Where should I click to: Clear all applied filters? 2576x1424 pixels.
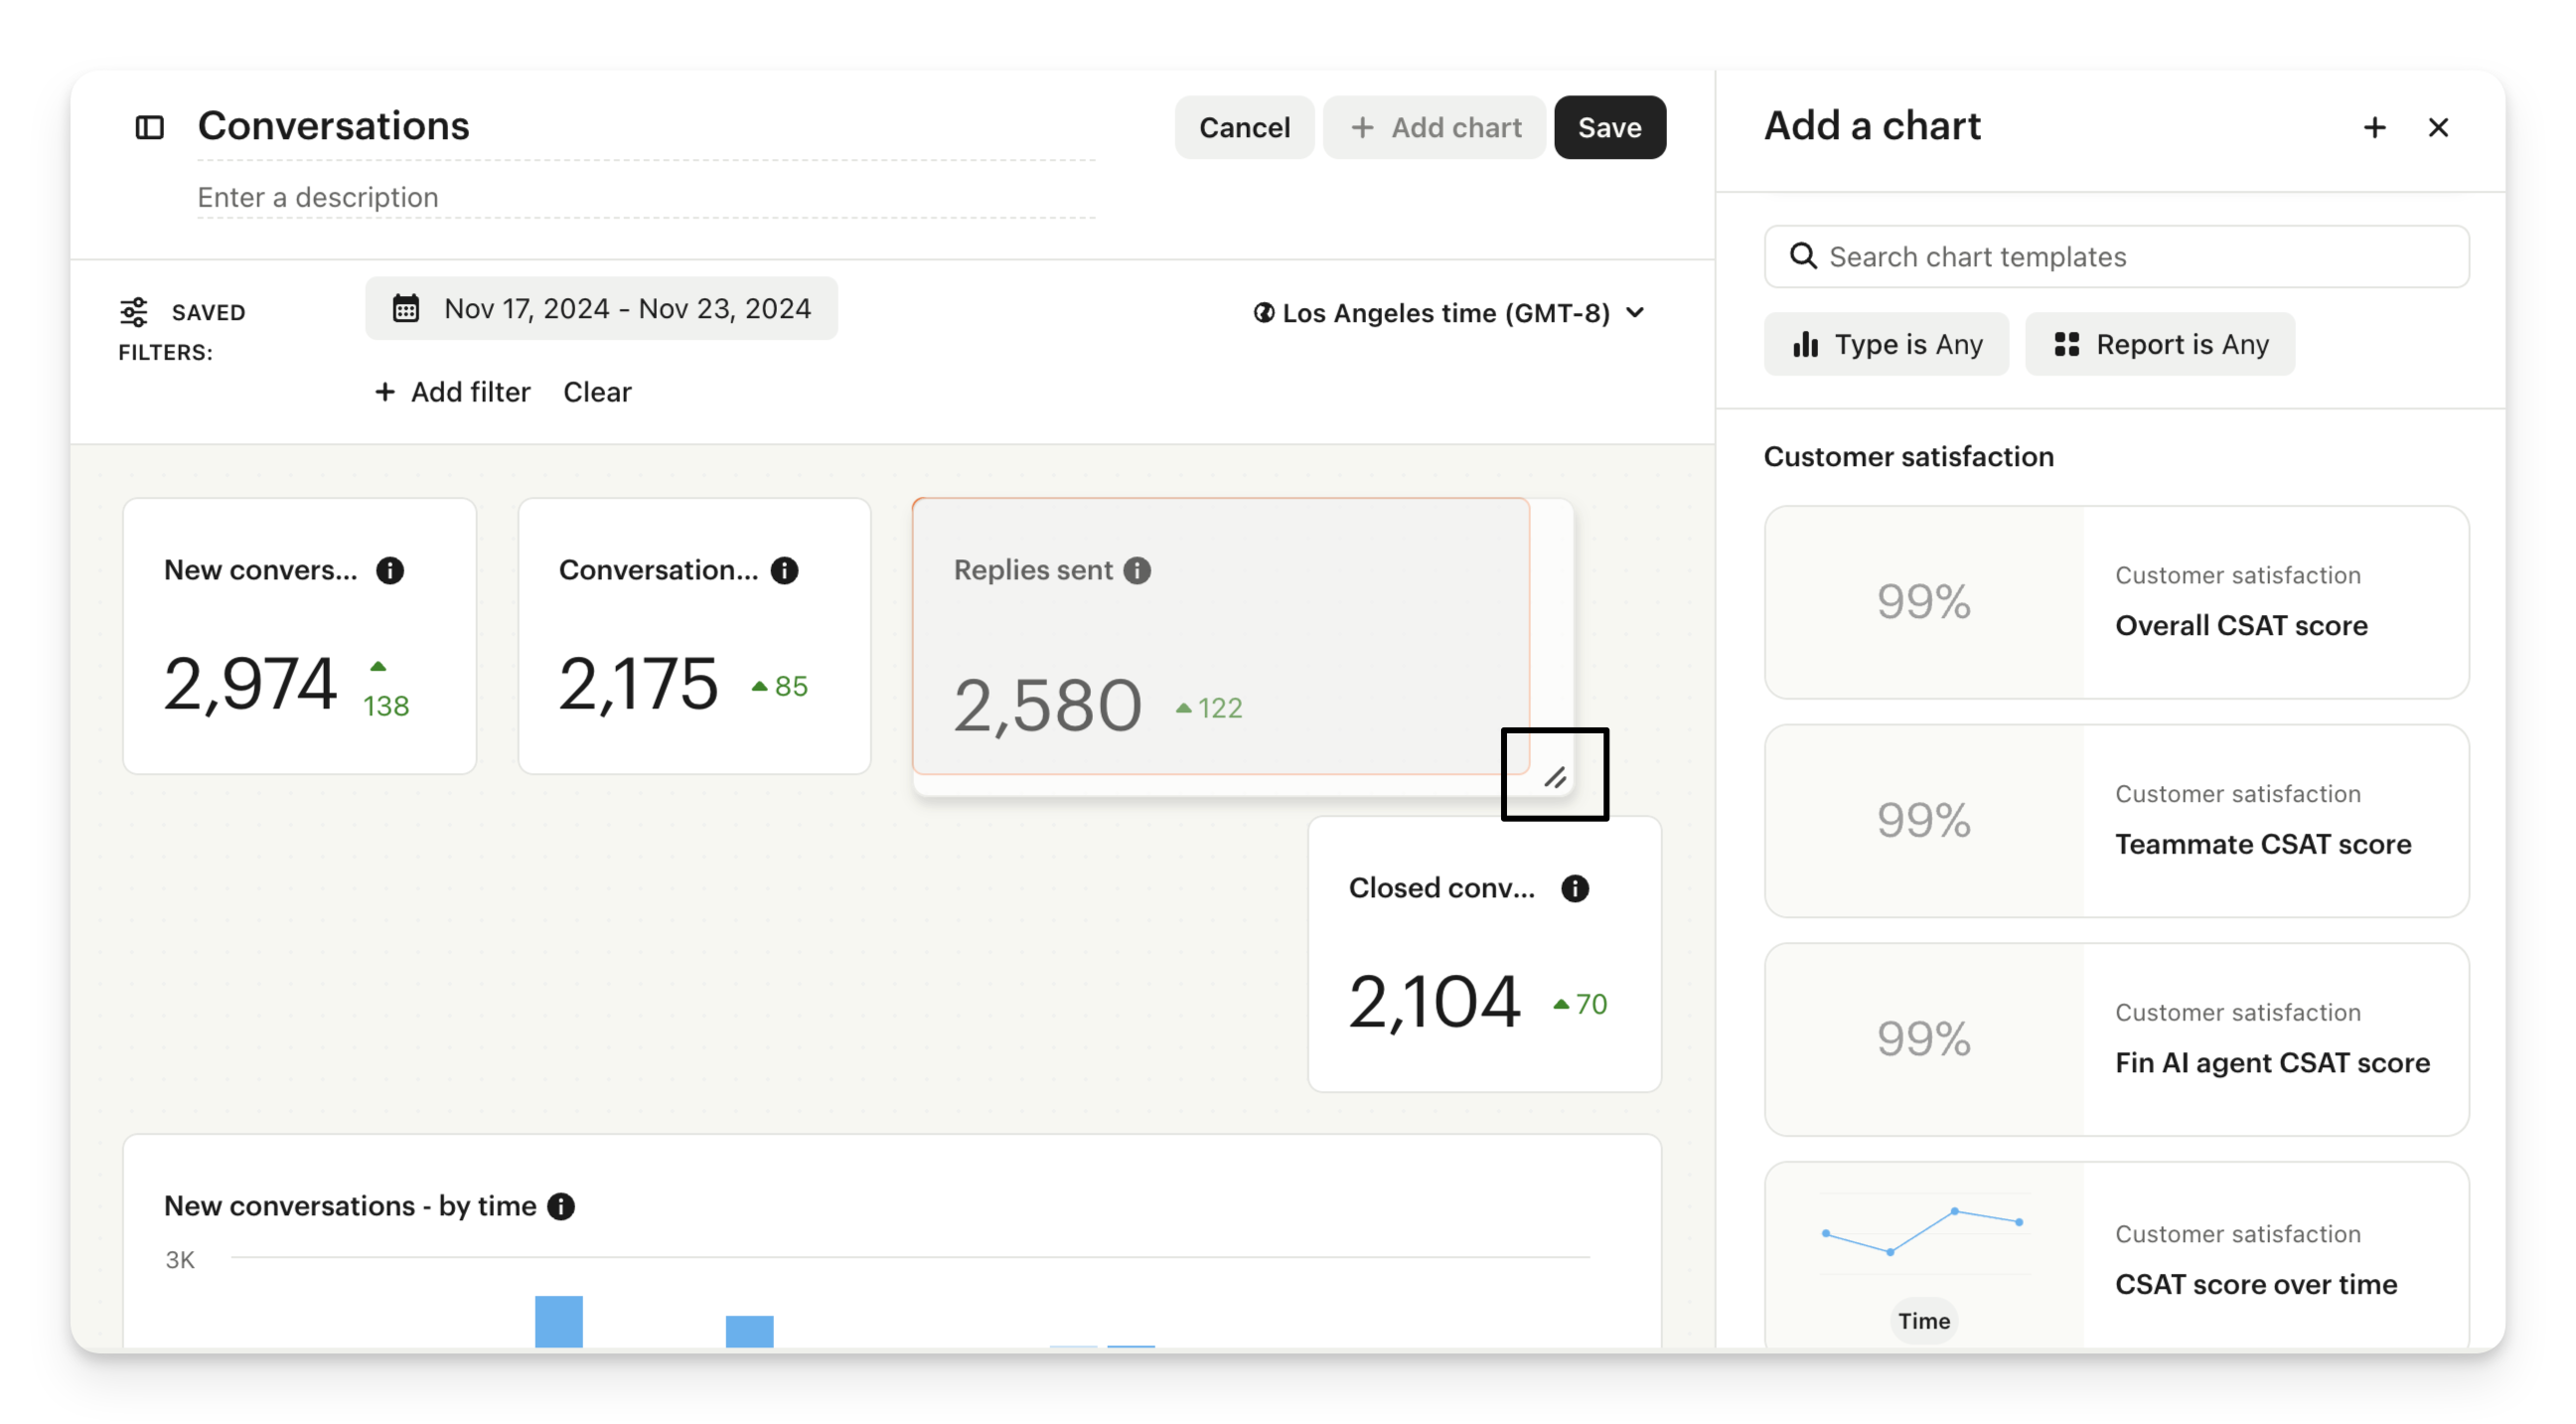tap(597, 392)
